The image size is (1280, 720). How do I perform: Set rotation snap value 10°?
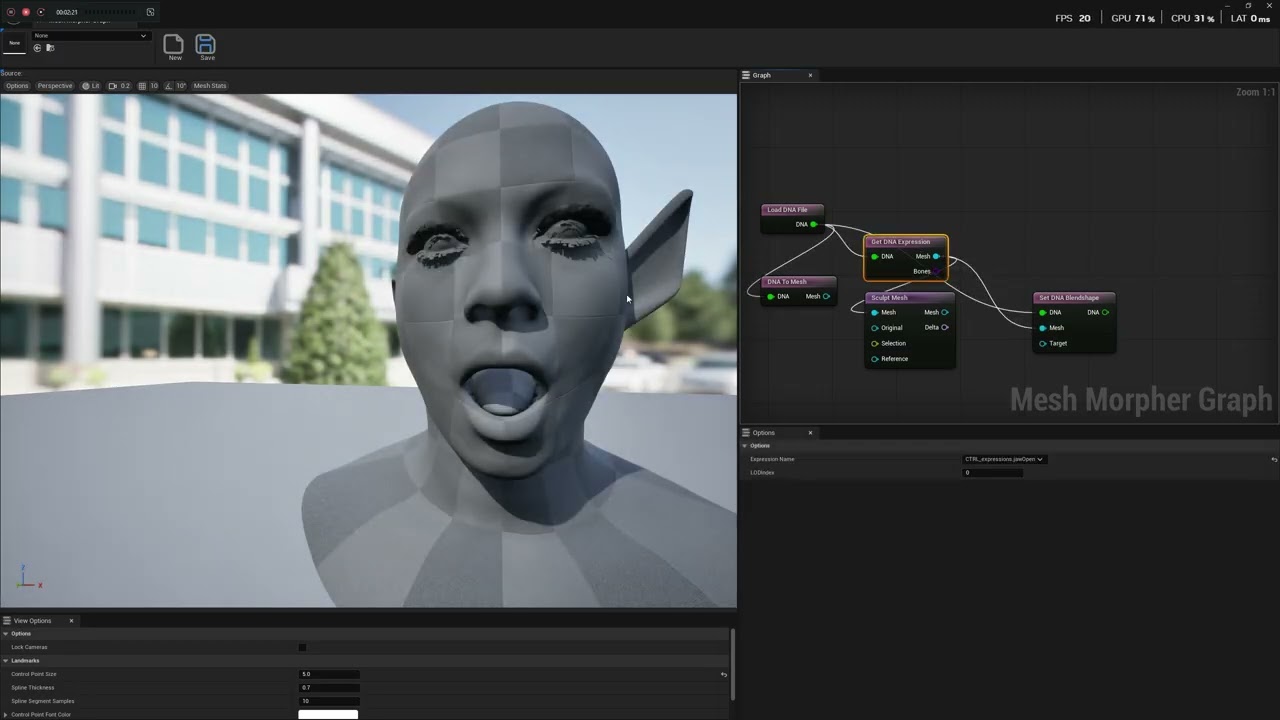181,86
